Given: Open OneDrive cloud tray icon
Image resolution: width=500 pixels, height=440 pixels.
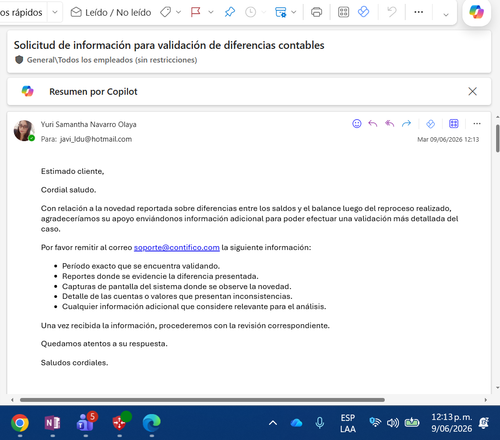Looking at the screenshot, I should pyautogui.click(x=296, y=423).
